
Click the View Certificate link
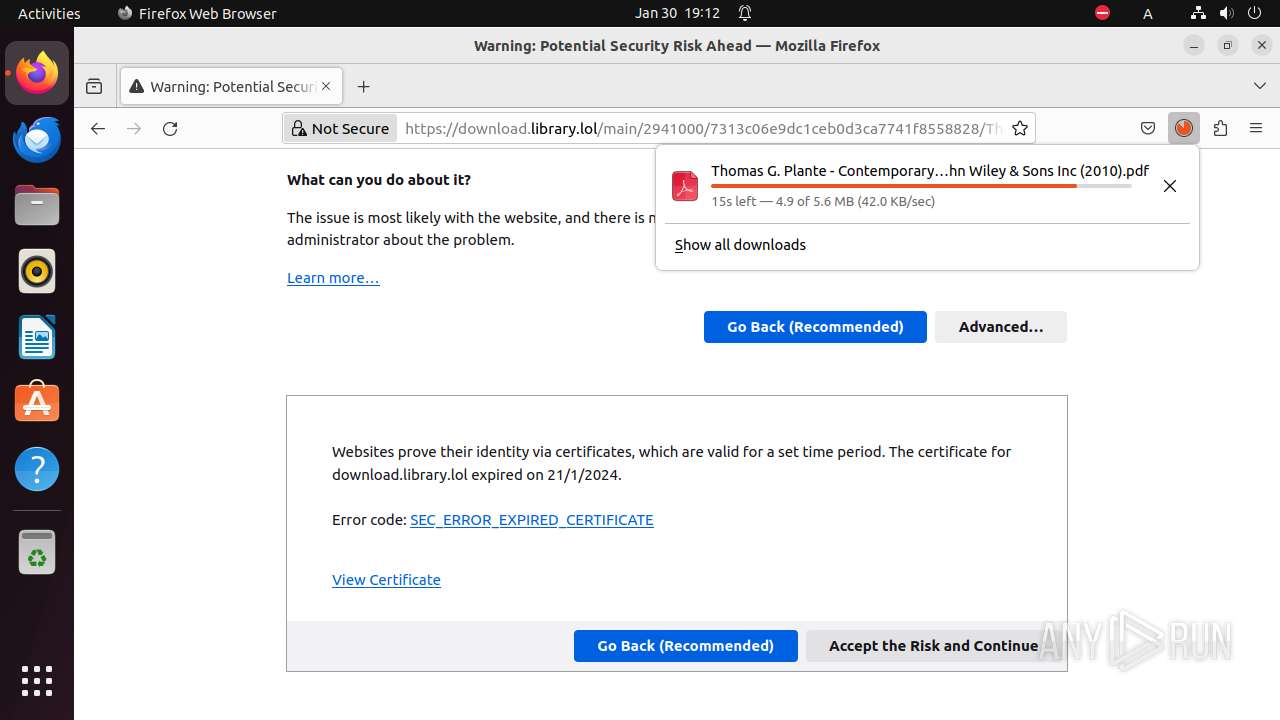[386, 580]
